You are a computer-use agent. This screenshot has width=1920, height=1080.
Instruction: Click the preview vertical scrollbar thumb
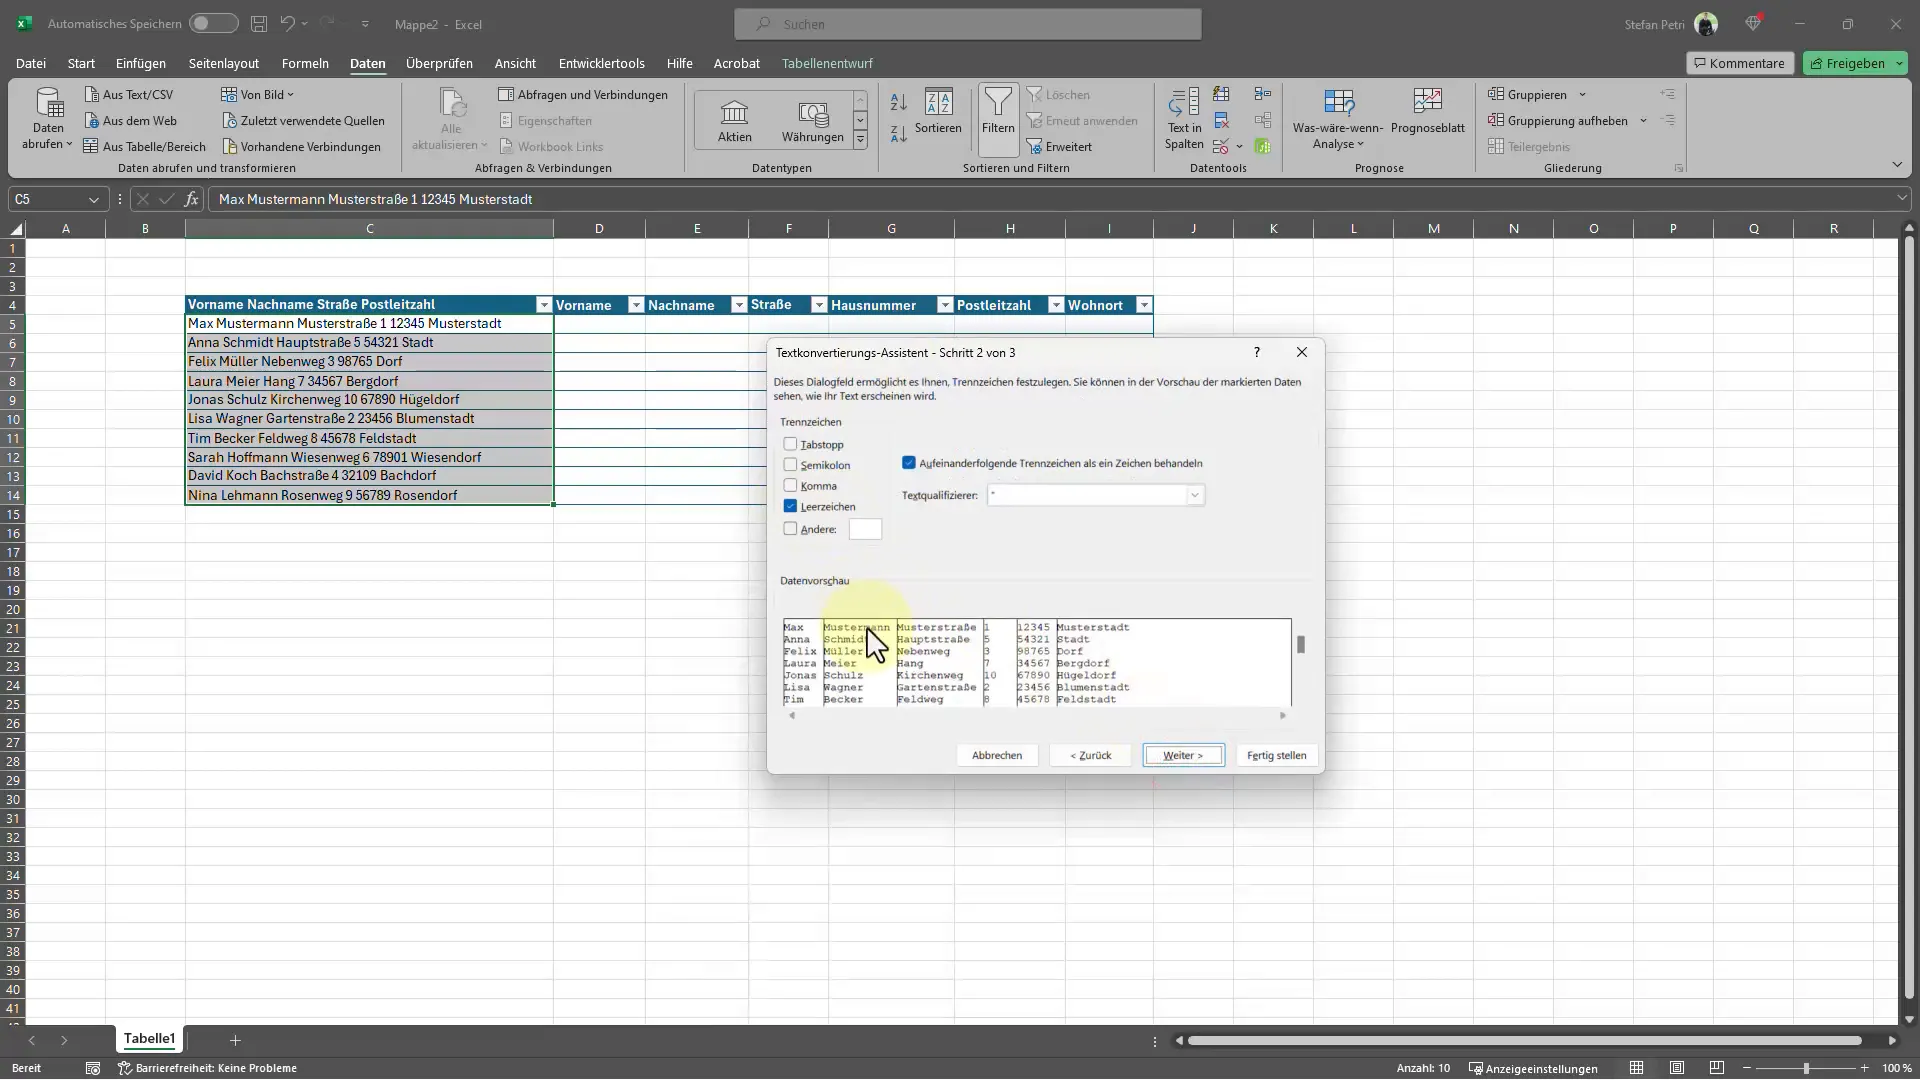(x=1301, y=645)
